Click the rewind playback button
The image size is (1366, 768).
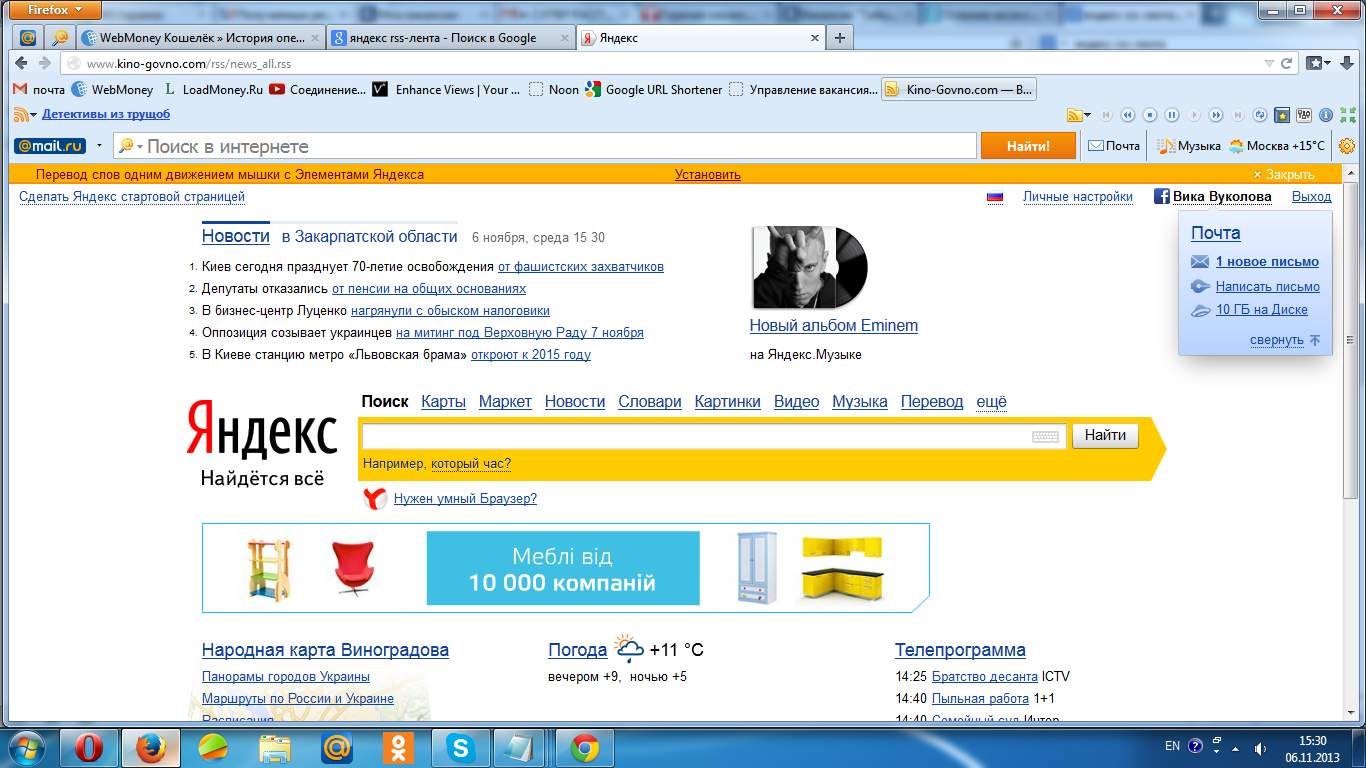click(x=1128, y=115)
